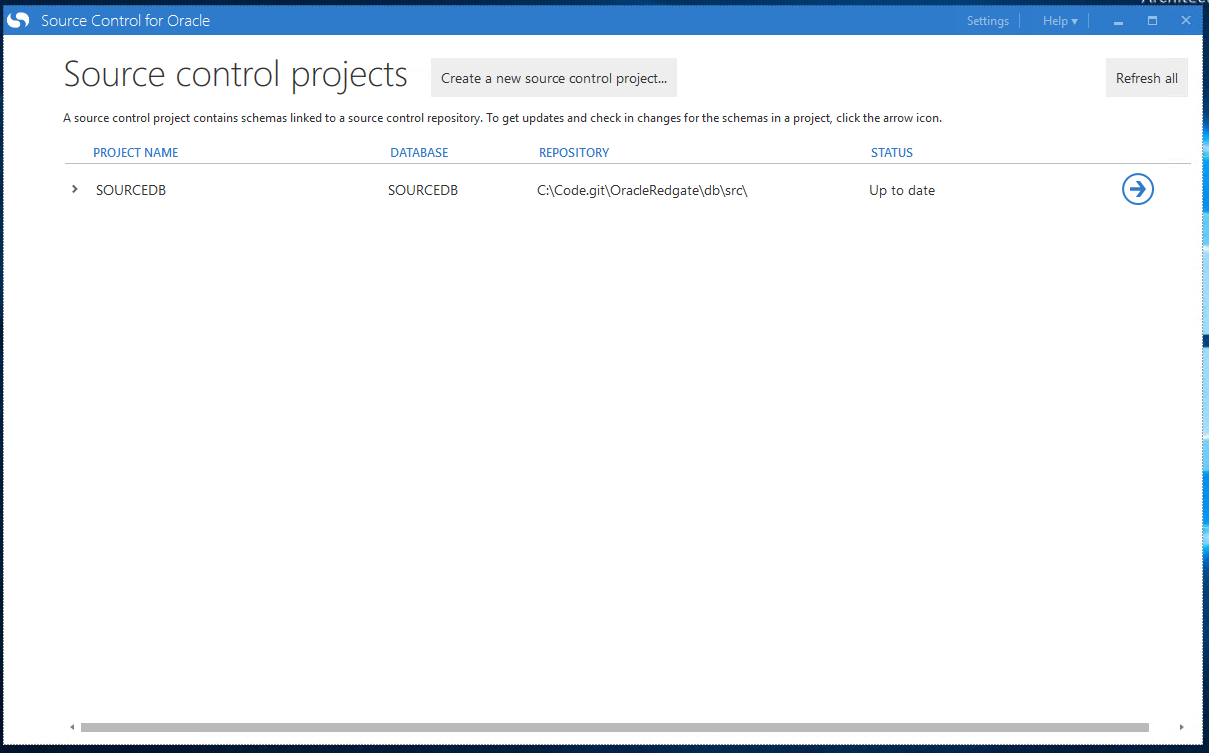Click the C:\Code.git repository path

(x=642, y=190)
